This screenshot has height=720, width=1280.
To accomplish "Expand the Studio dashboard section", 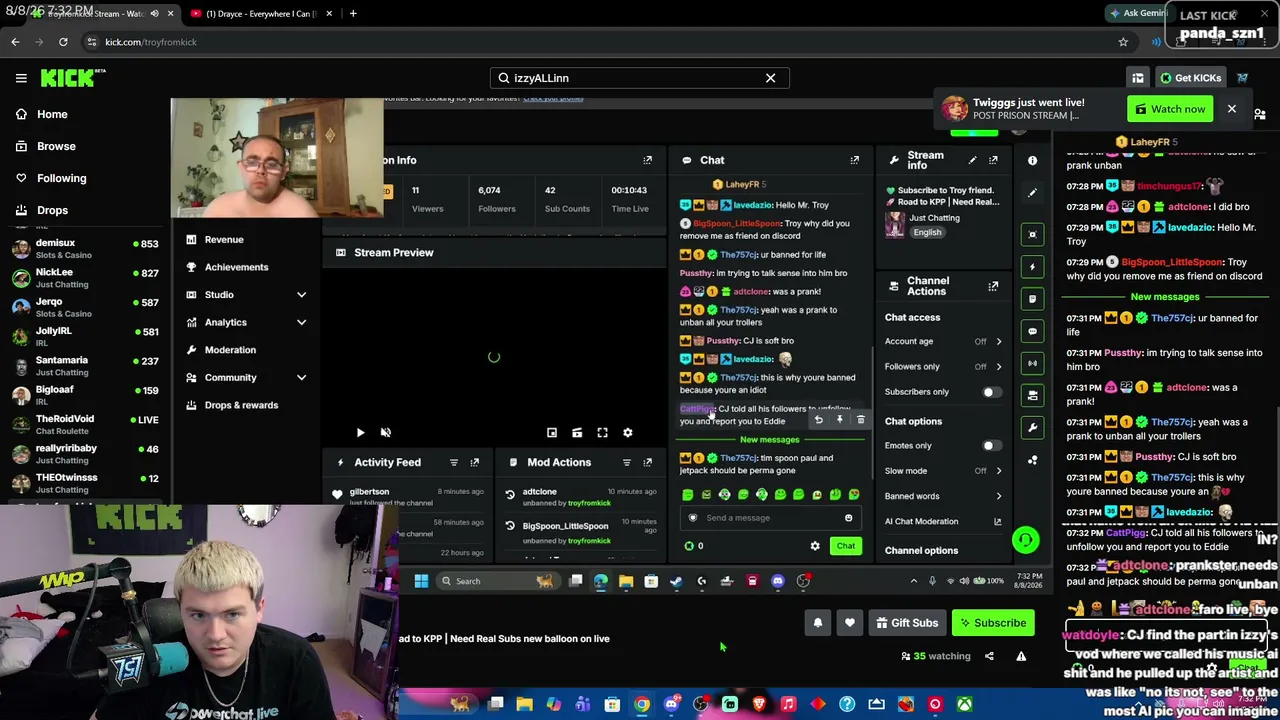I will pos(246,295).
